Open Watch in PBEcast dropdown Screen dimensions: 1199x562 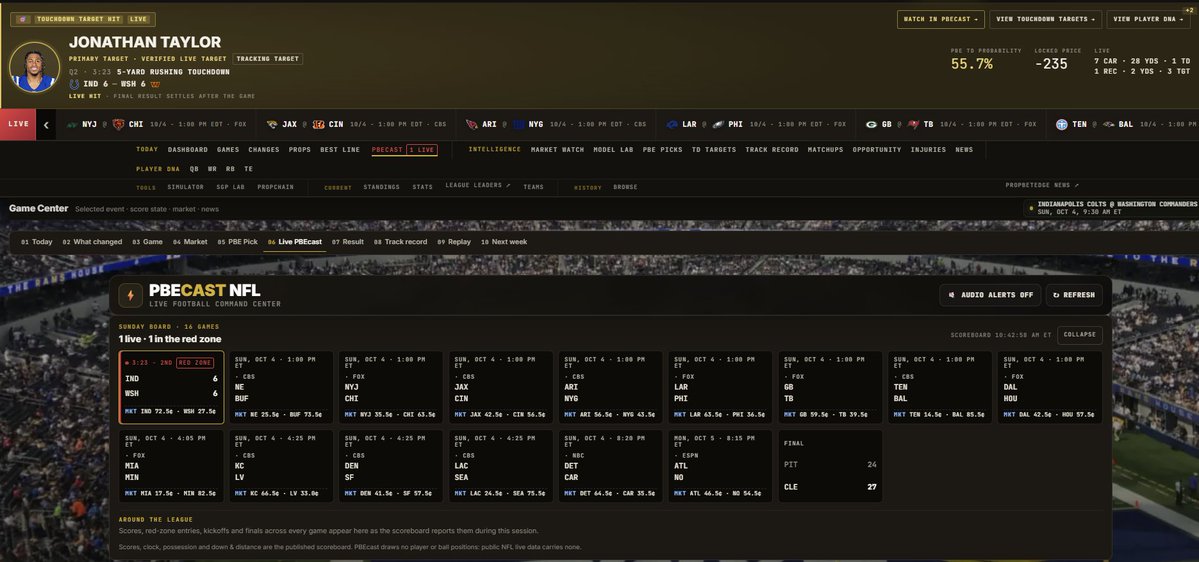point(941,19)
